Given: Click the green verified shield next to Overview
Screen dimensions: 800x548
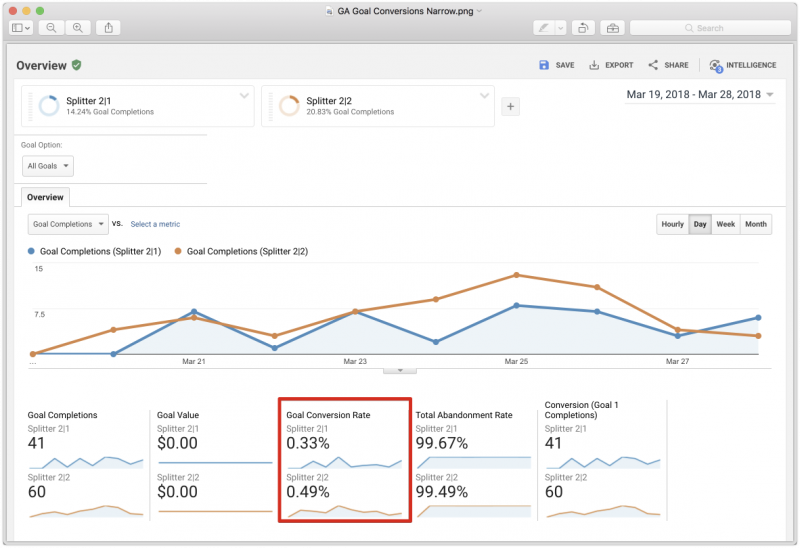Looking at the screenshot, I should click(77, 65).
